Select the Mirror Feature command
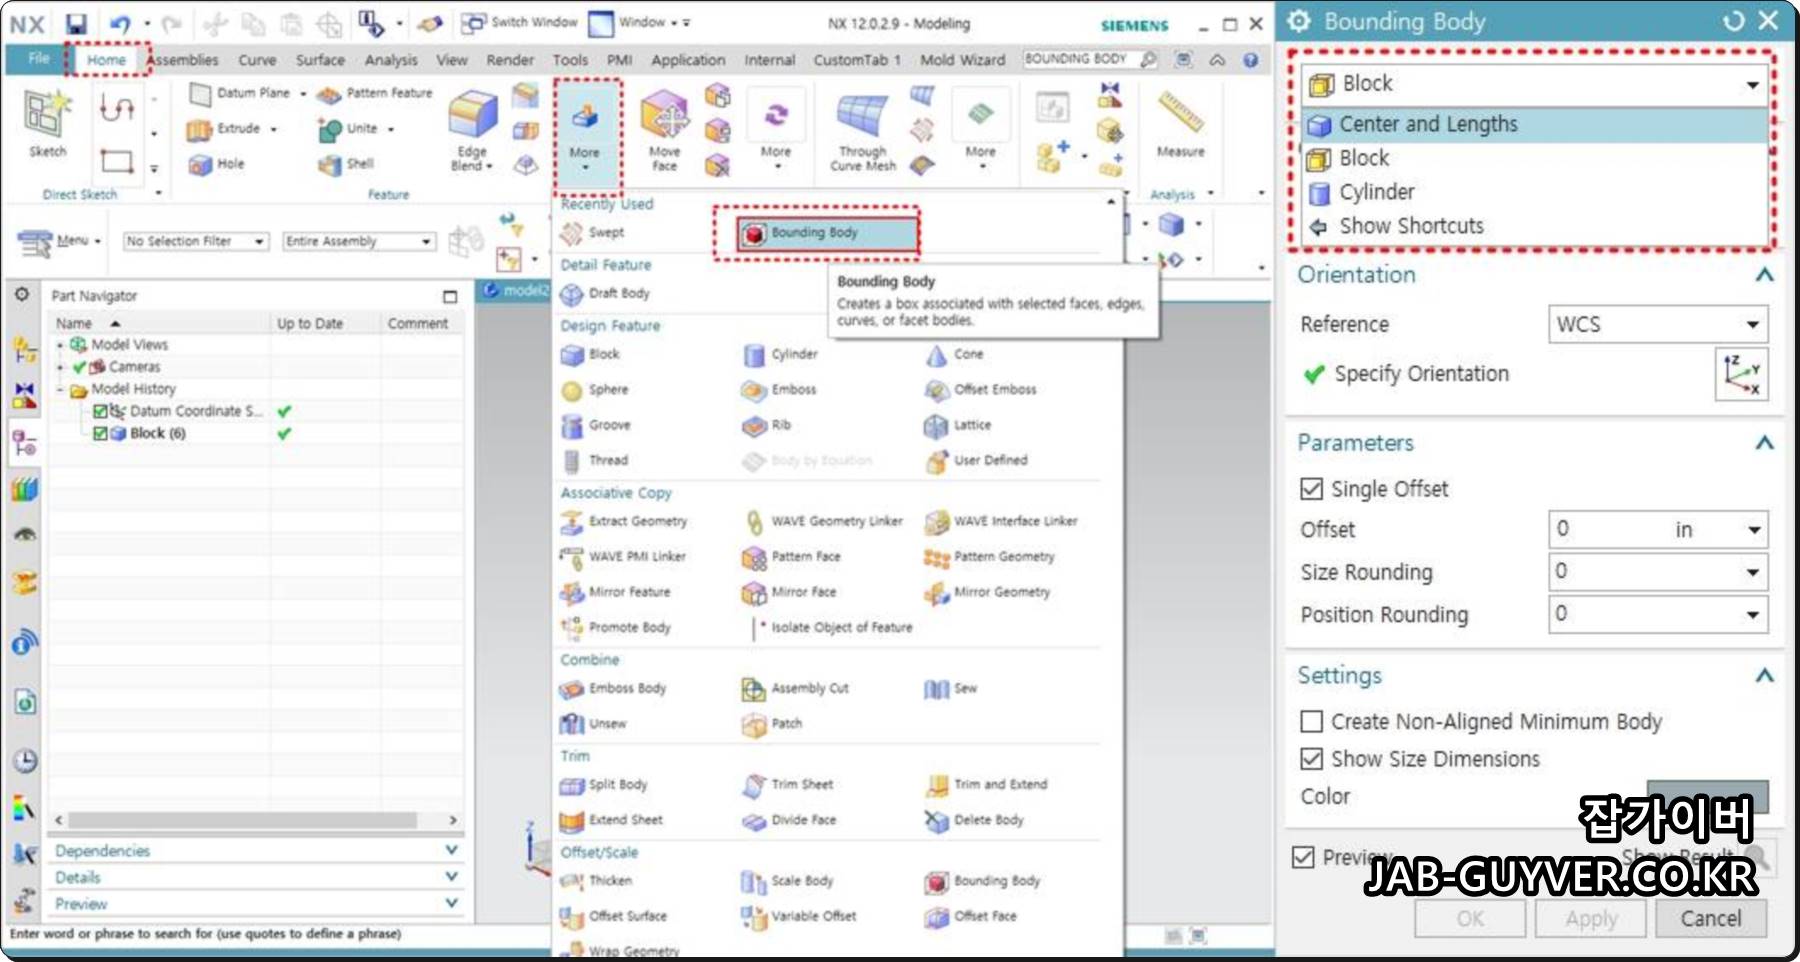Screen dimensions: 1800x962 pyautogui.click(x=615, y=593)
